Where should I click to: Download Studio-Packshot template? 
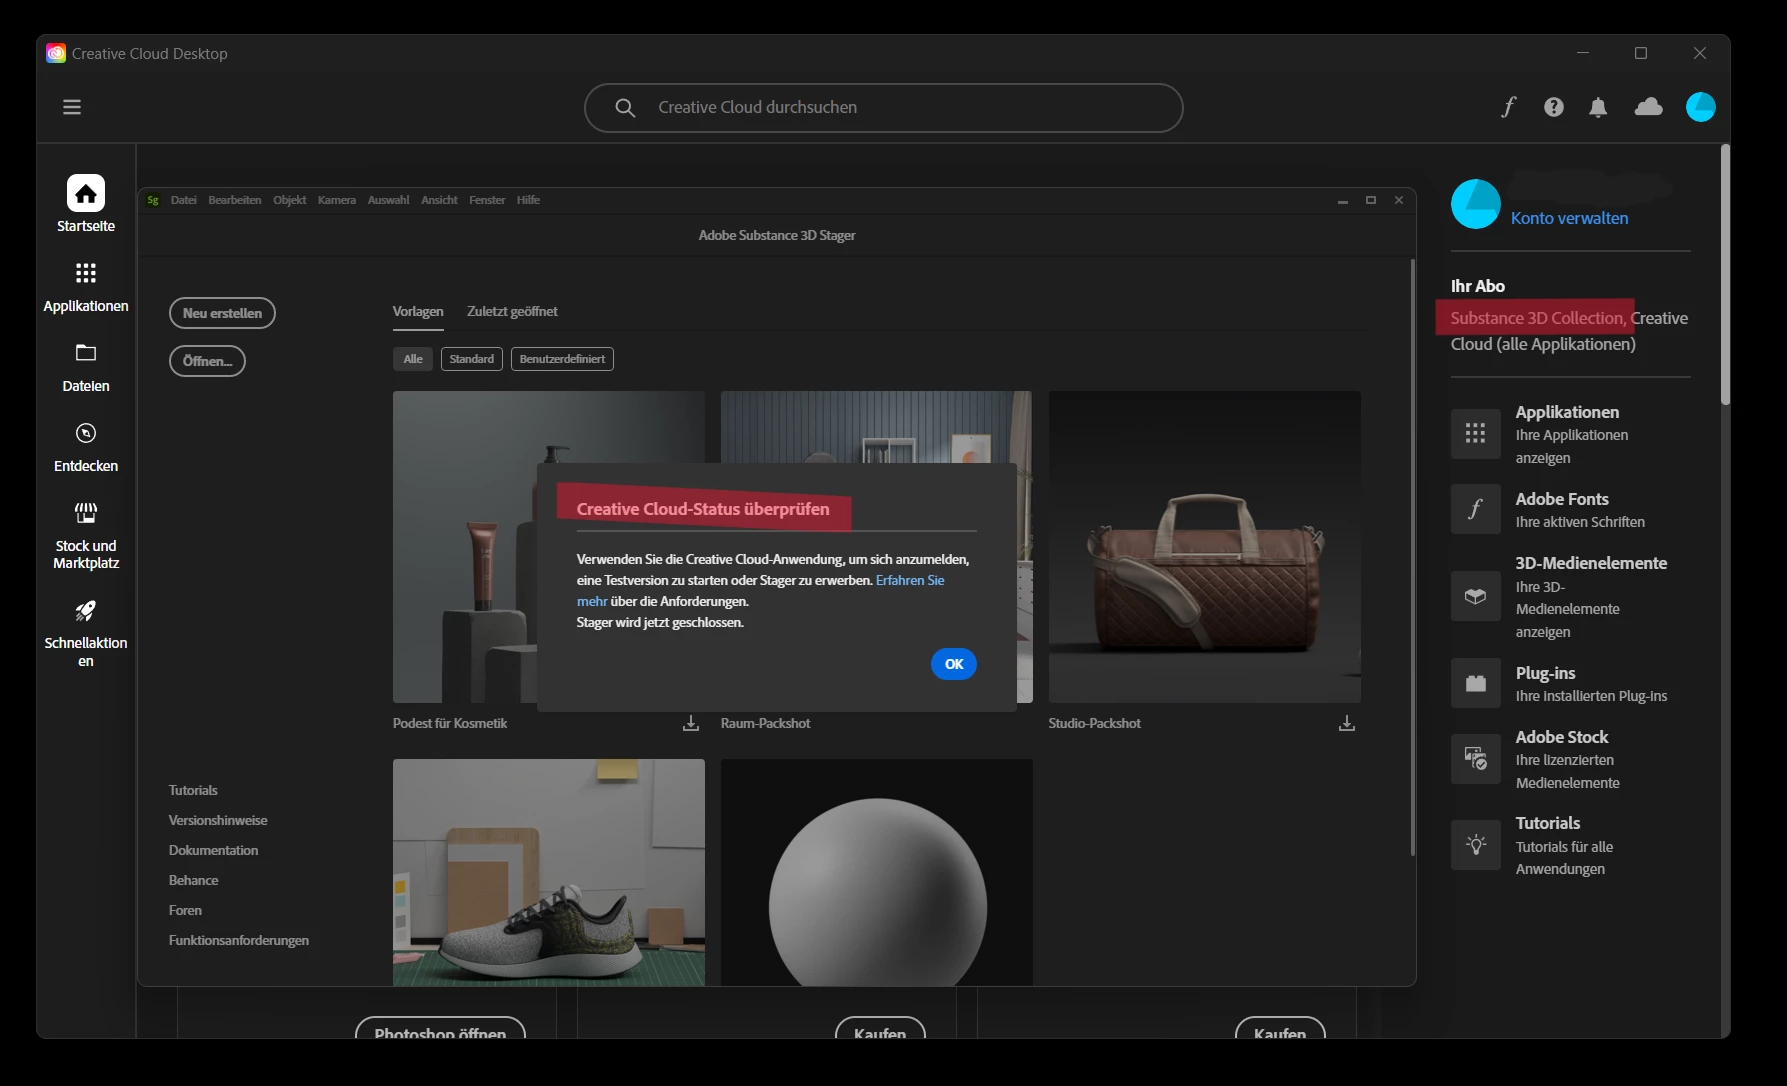[1347, 723]
